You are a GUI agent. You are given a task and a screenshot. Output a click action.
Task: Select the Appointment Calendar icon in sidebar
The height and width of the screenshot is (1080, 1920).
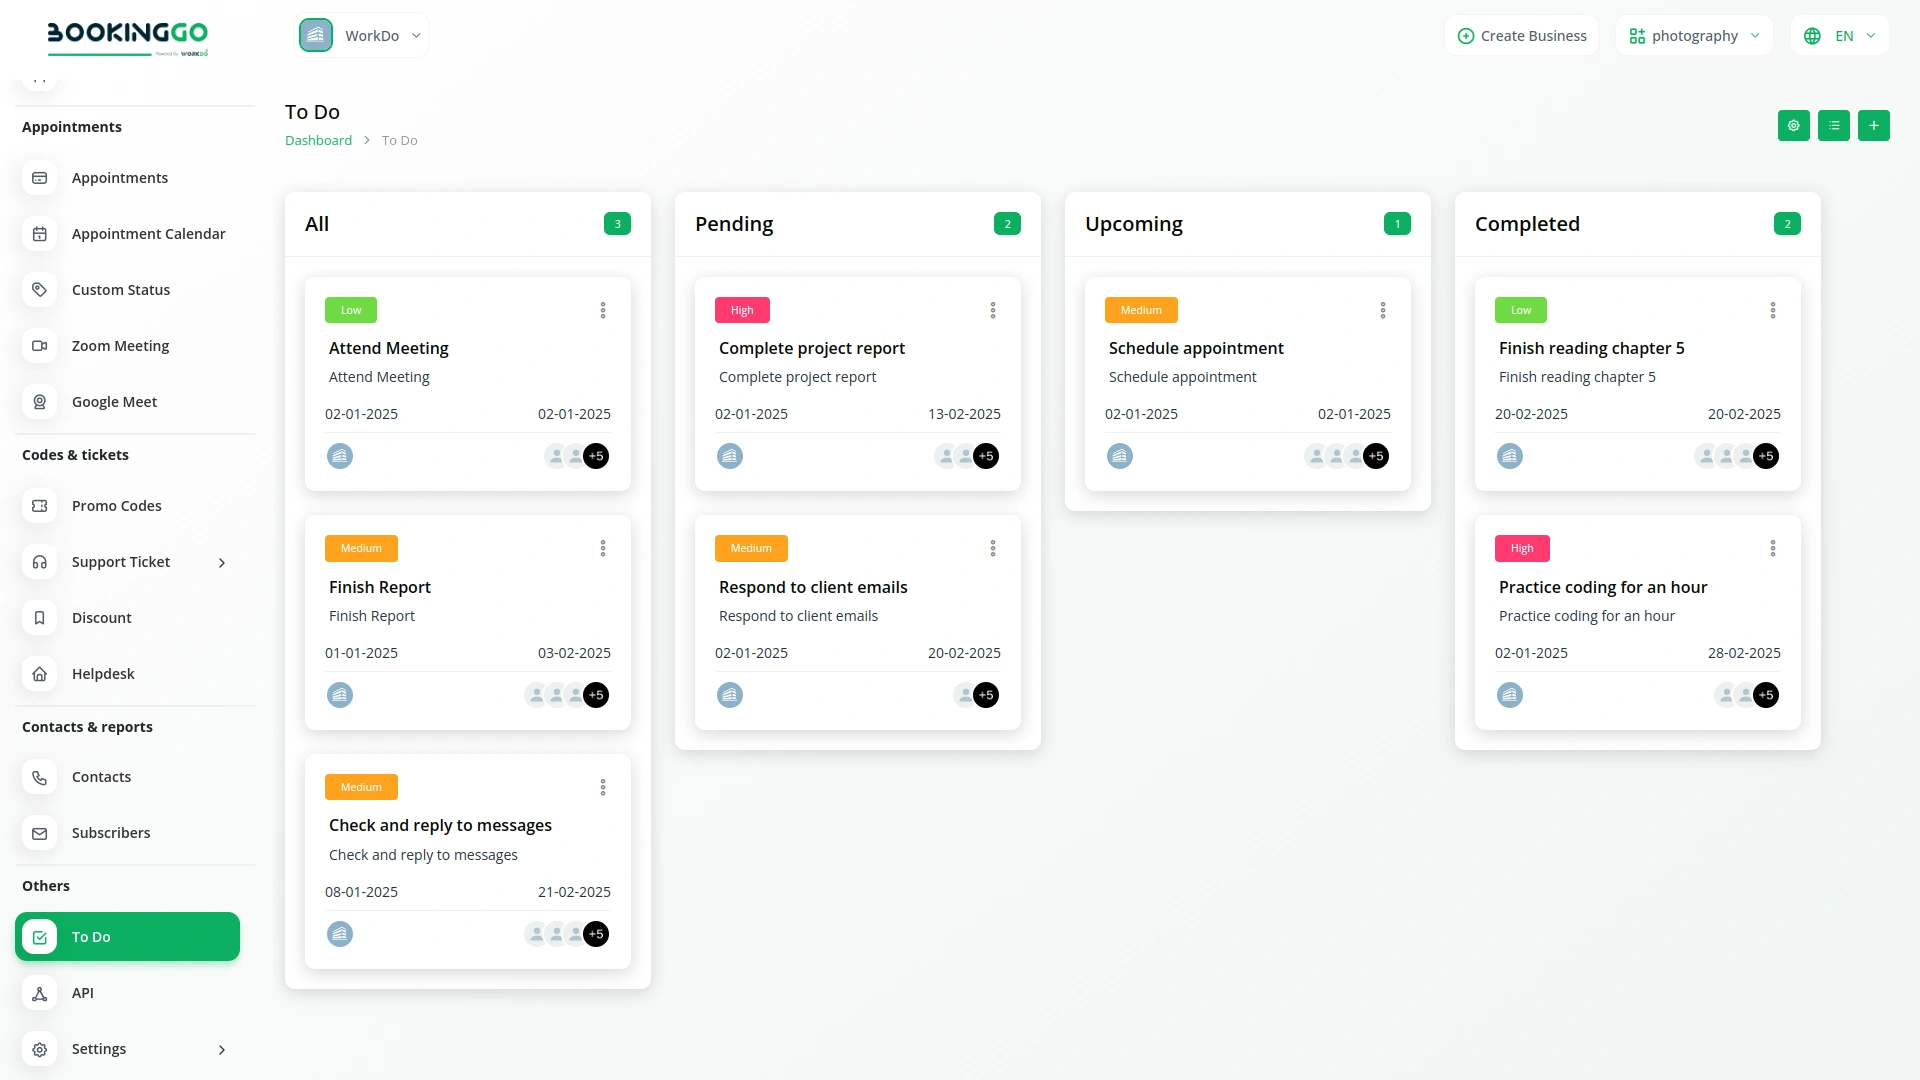pyautogui.click(x=40, y=233)
